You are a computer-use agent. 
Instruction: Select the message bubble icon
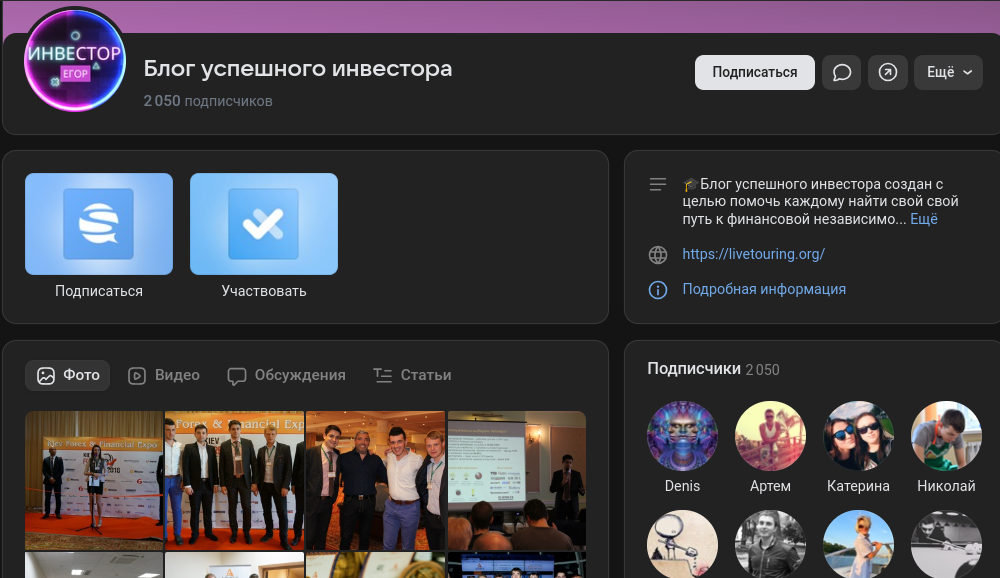(x=841, y=72)
